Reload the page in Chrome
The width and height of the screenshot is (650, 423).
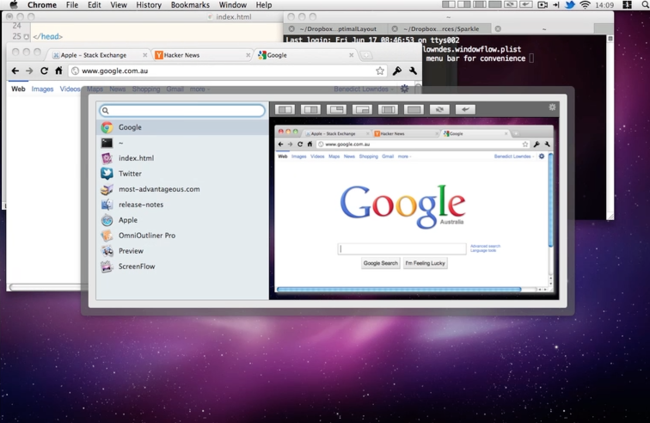[44, 71]
